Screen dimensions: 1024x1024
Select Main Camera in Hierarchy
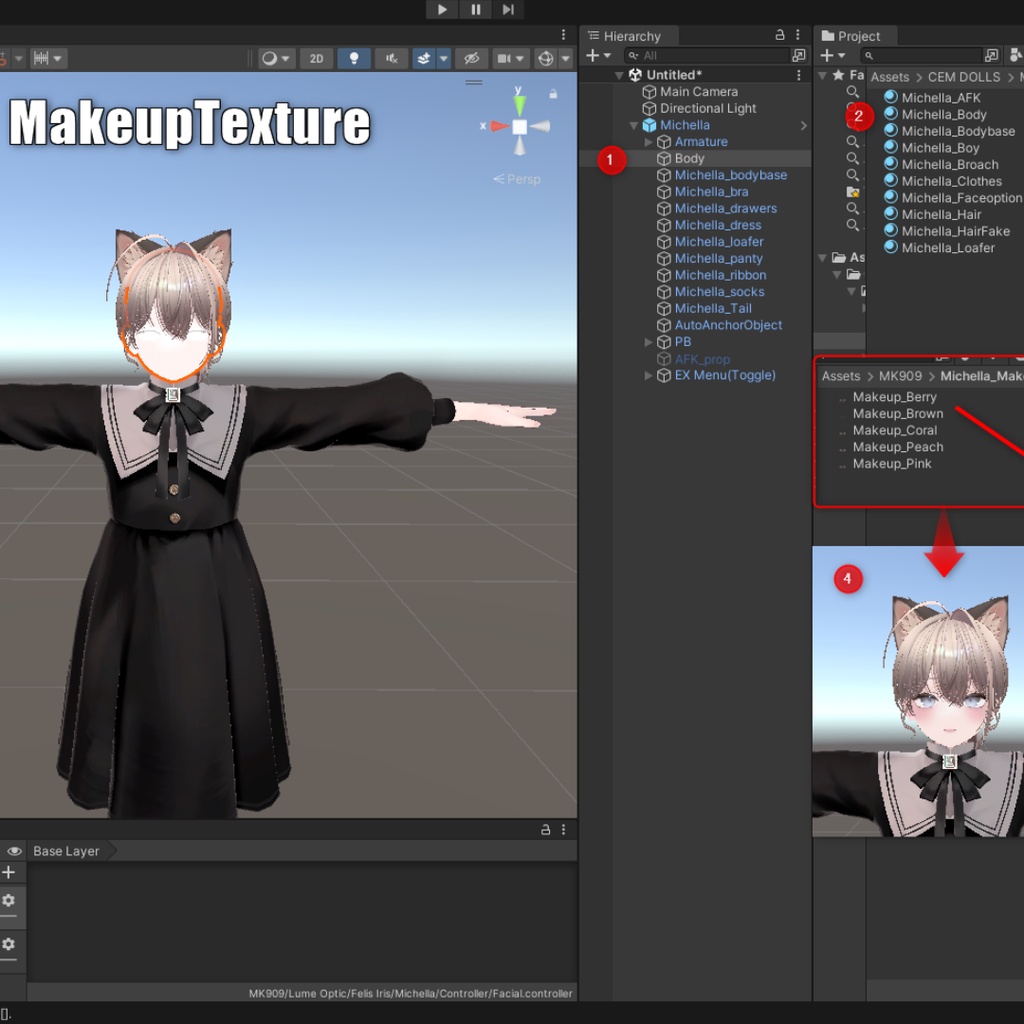[x=699, y=92]
